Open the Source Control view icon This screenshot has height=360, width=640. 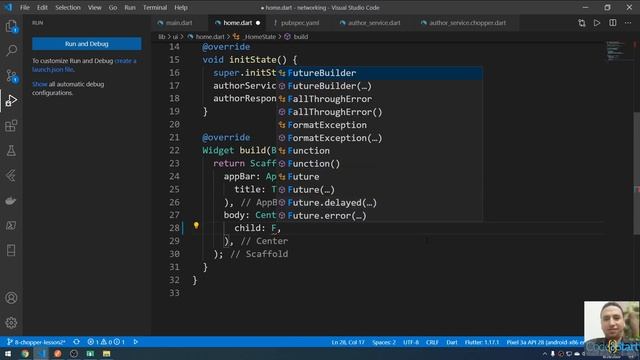11,76
